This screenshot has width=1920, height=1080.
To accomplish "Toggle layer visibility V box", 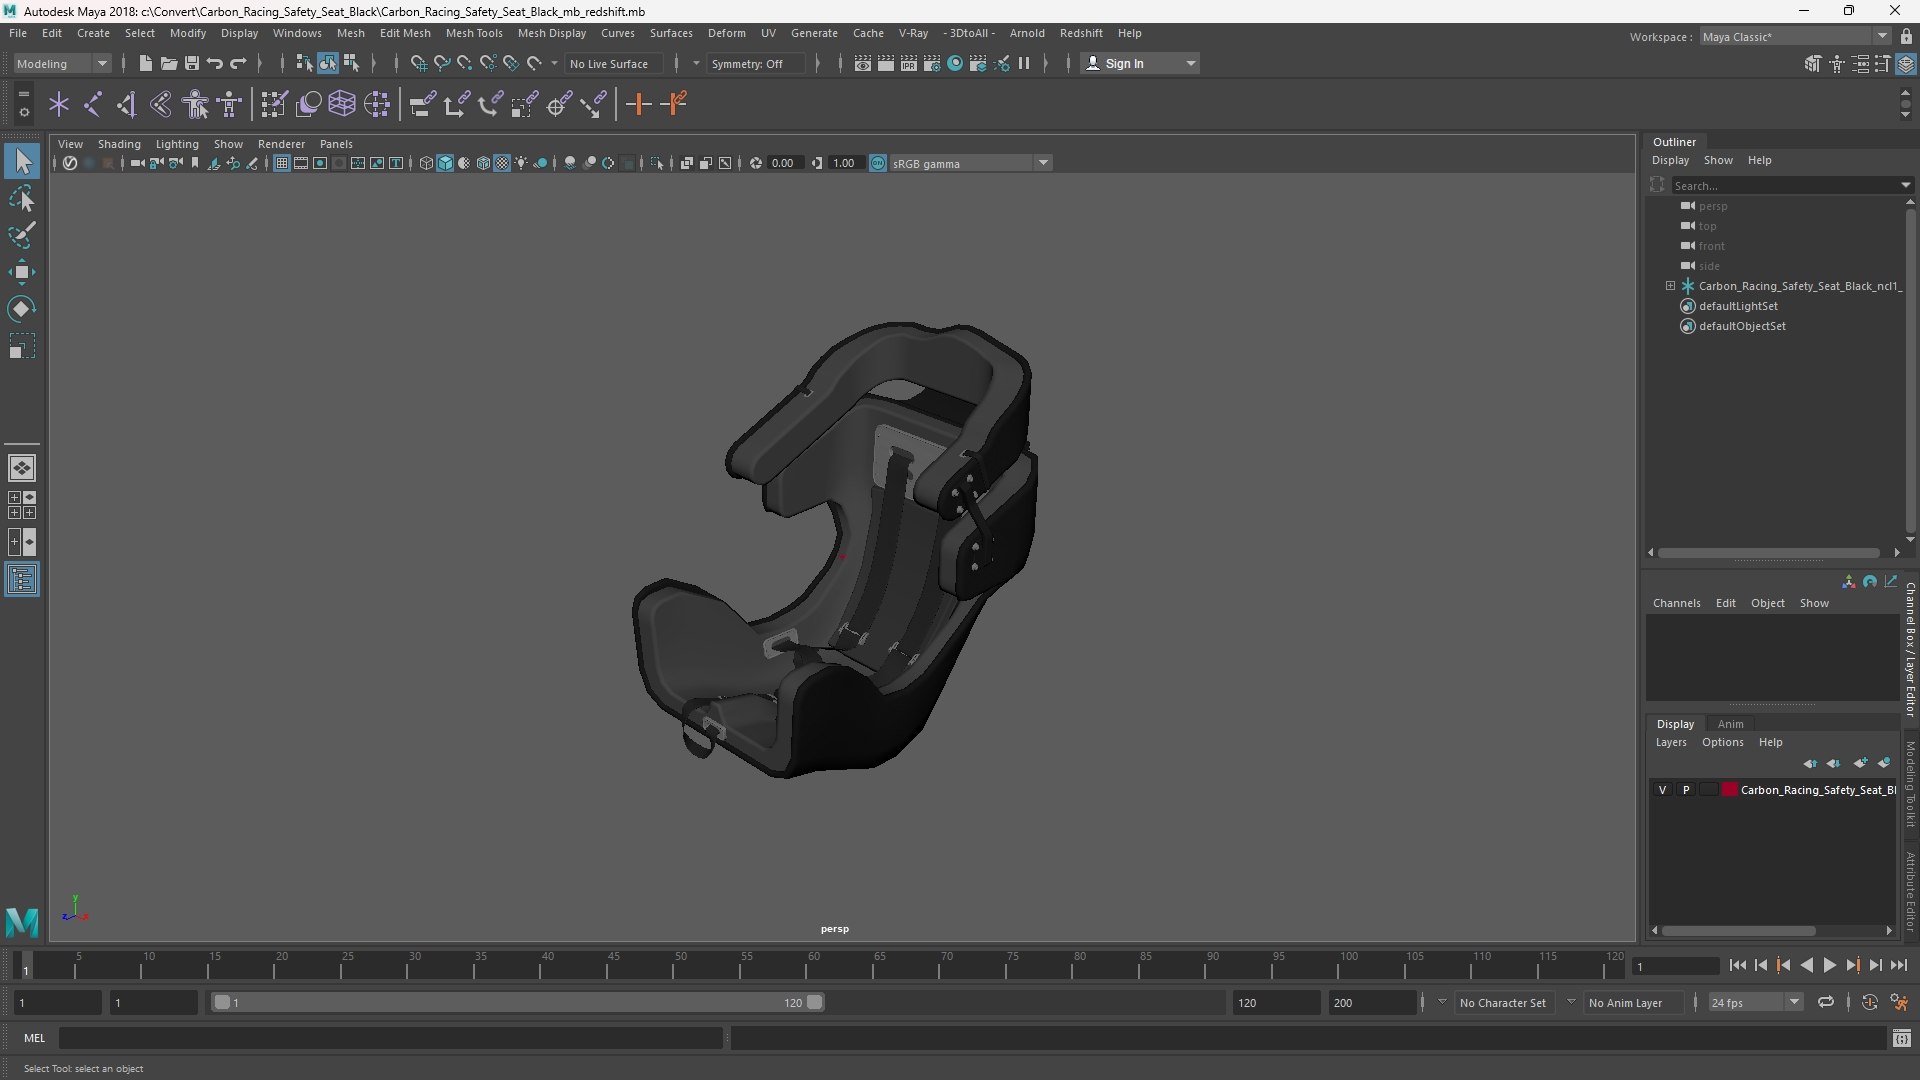I will pyautogui.click(x=1663, y=790).
